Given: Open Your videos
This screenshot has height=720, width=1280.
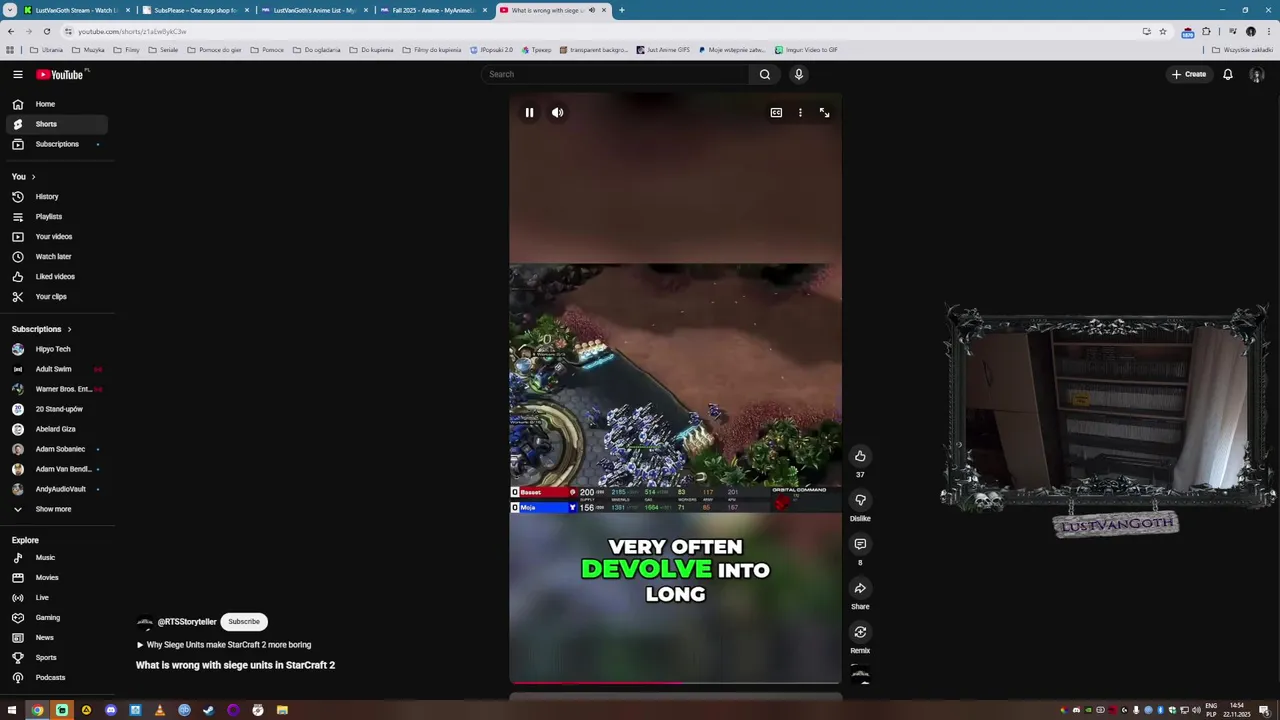Looking at the screenshot, I should [55, 237].
